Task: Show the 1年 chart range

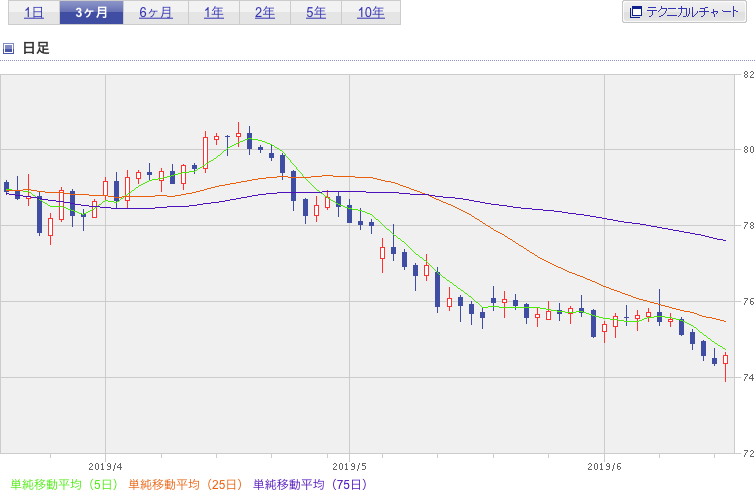Action: tap(214, 12)
